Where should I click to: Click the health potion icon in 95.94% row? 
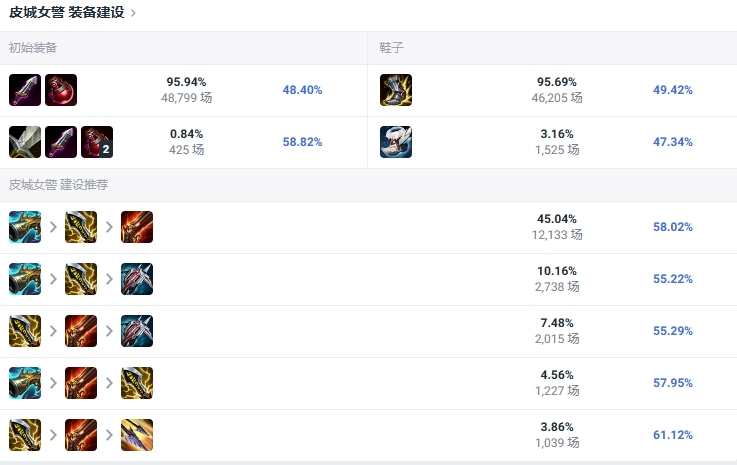[61, 90]
